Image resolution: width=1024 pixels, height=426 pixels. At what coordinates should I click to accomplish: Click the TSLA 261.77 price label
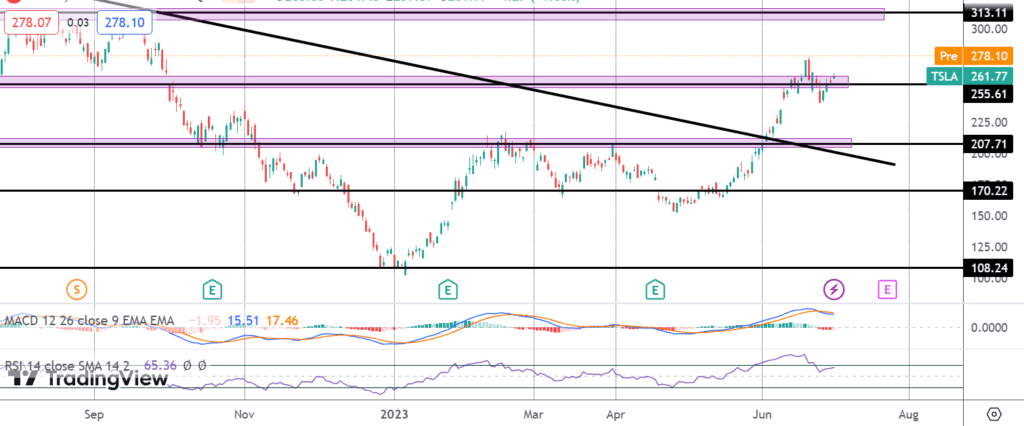tap(961, 74)
